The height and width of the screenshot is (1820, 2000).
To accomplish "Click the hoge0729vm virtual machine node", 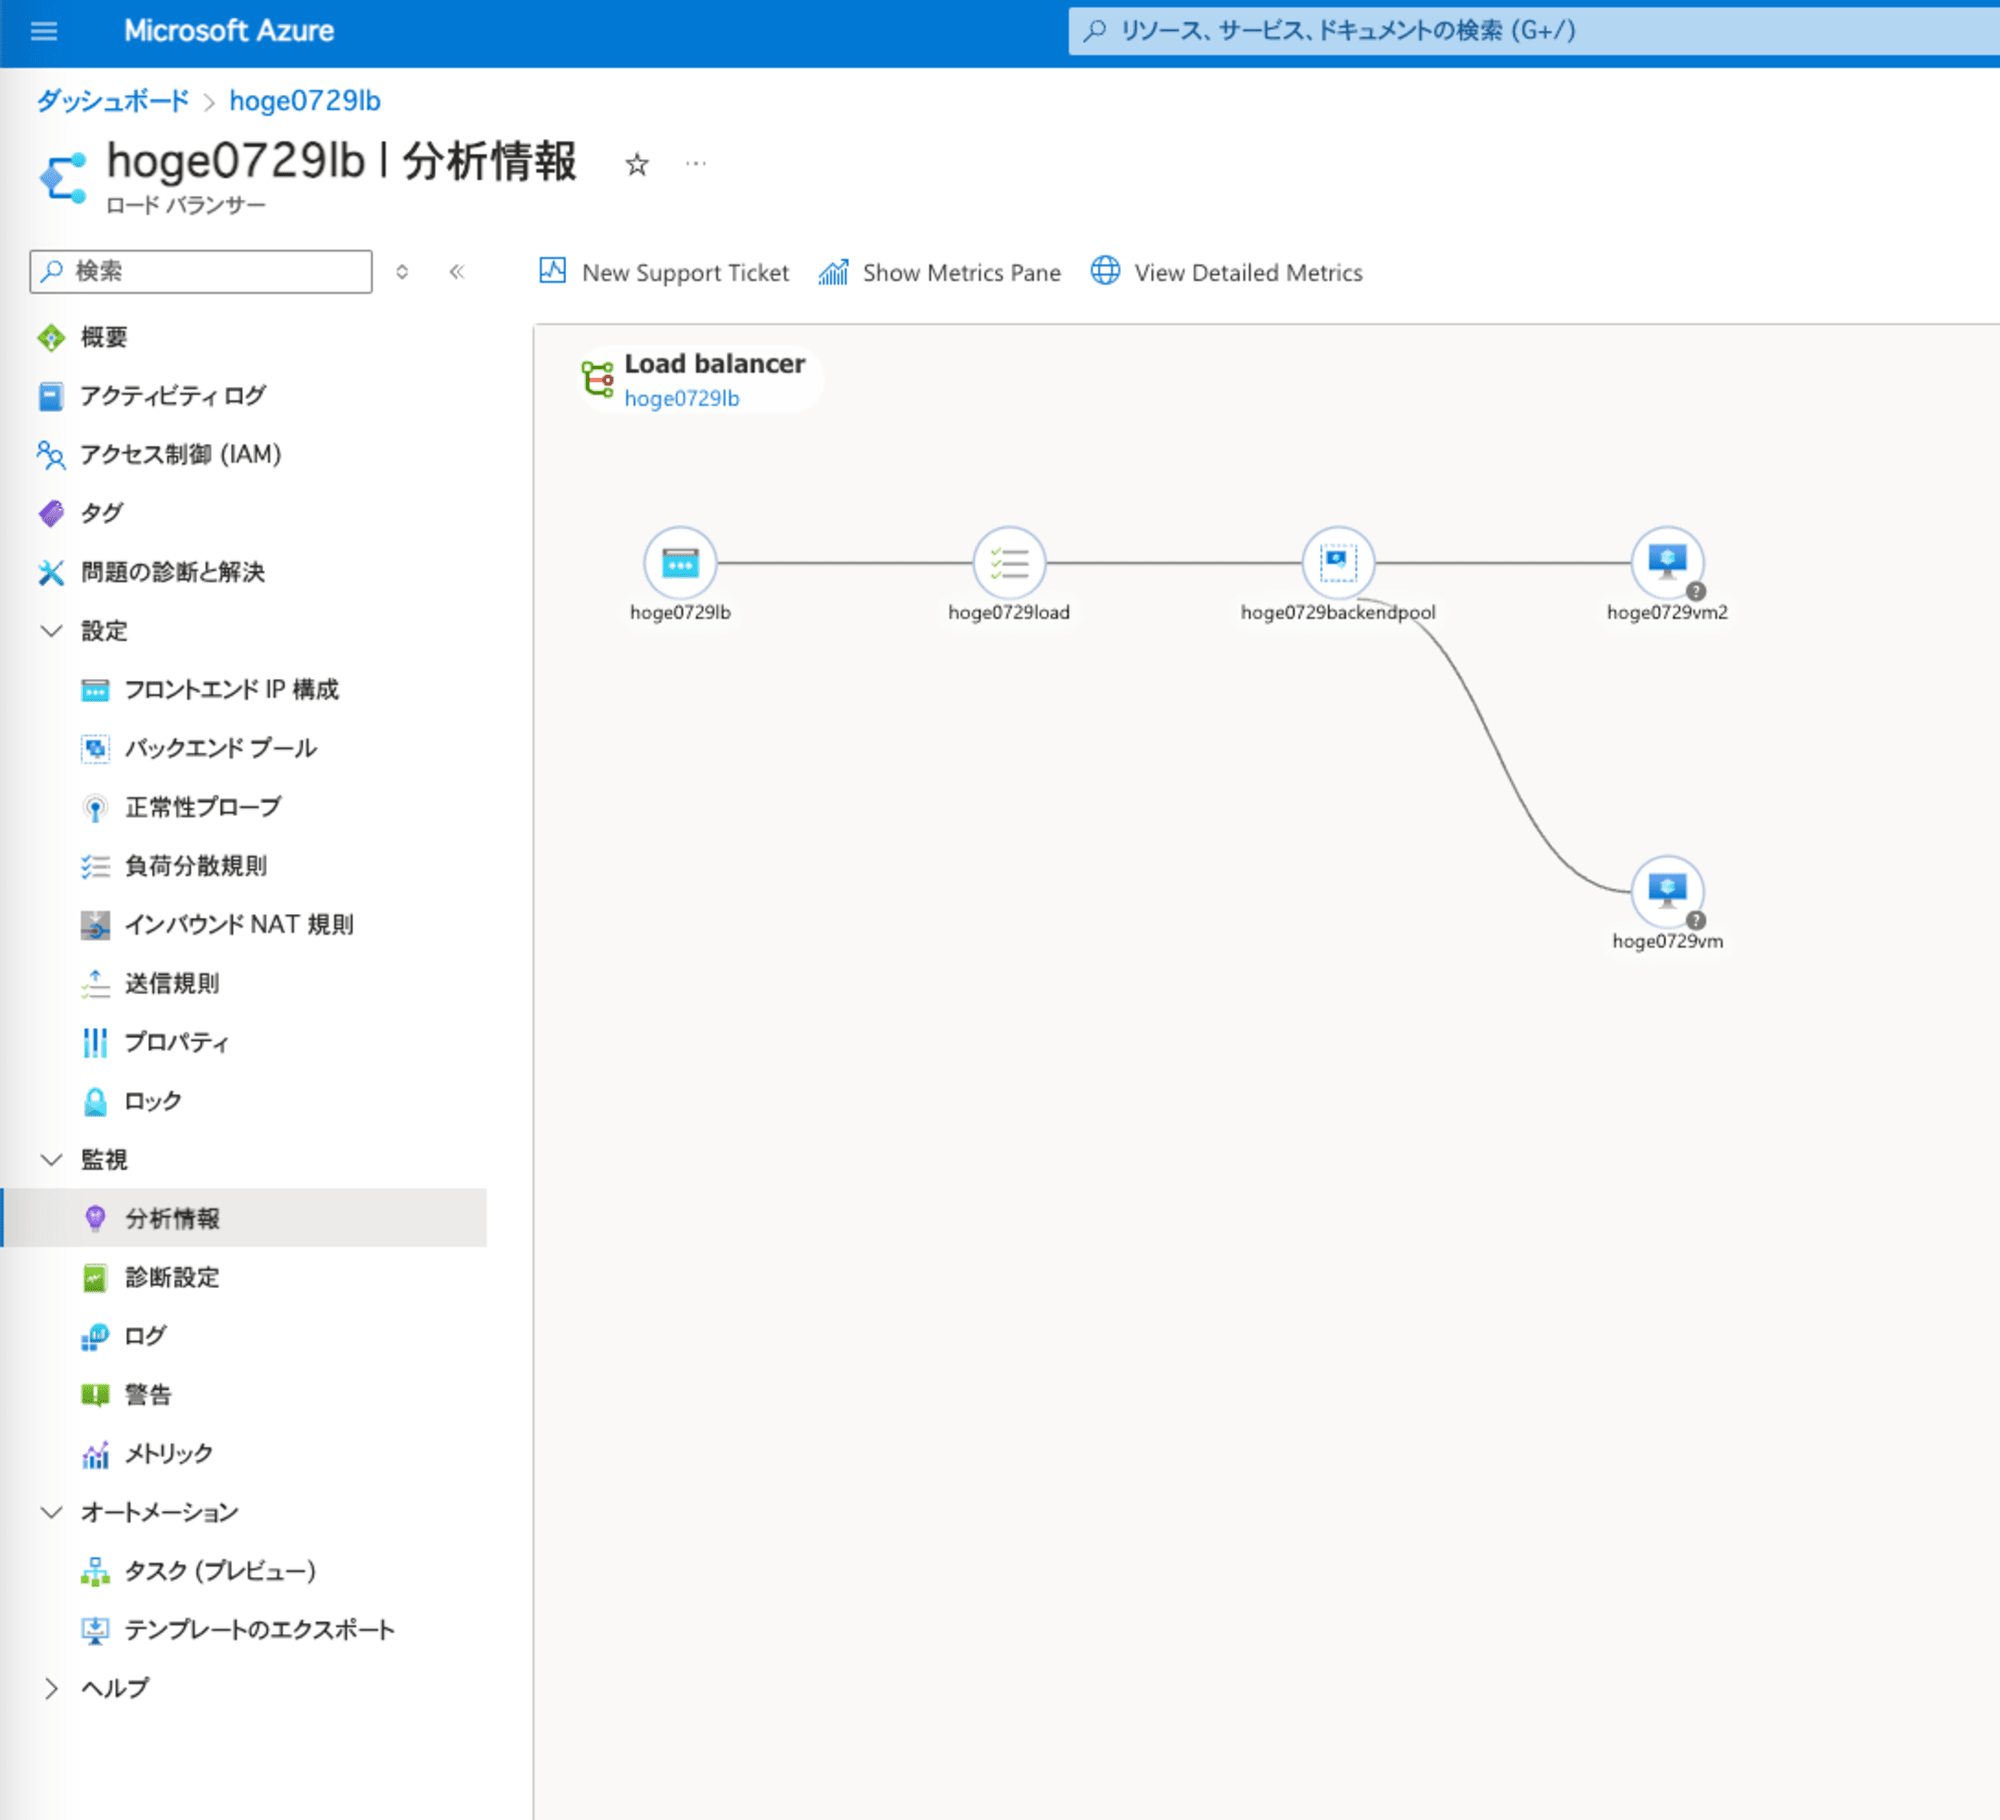I will point(1667,892).
